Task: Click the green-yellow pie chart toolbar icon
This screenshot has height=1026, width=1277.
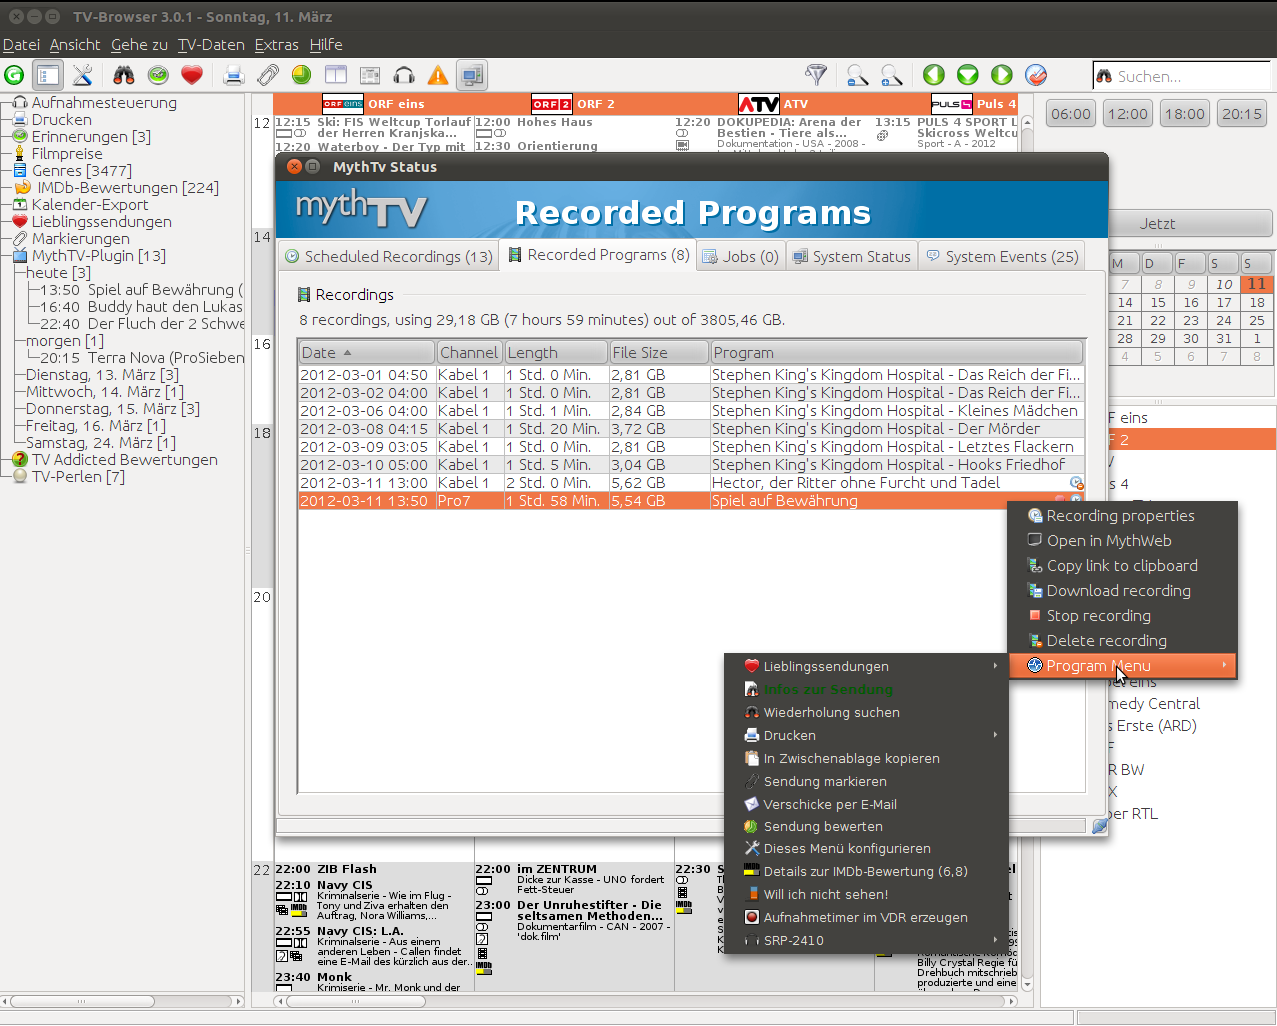Action: click(x=301, y=75)
